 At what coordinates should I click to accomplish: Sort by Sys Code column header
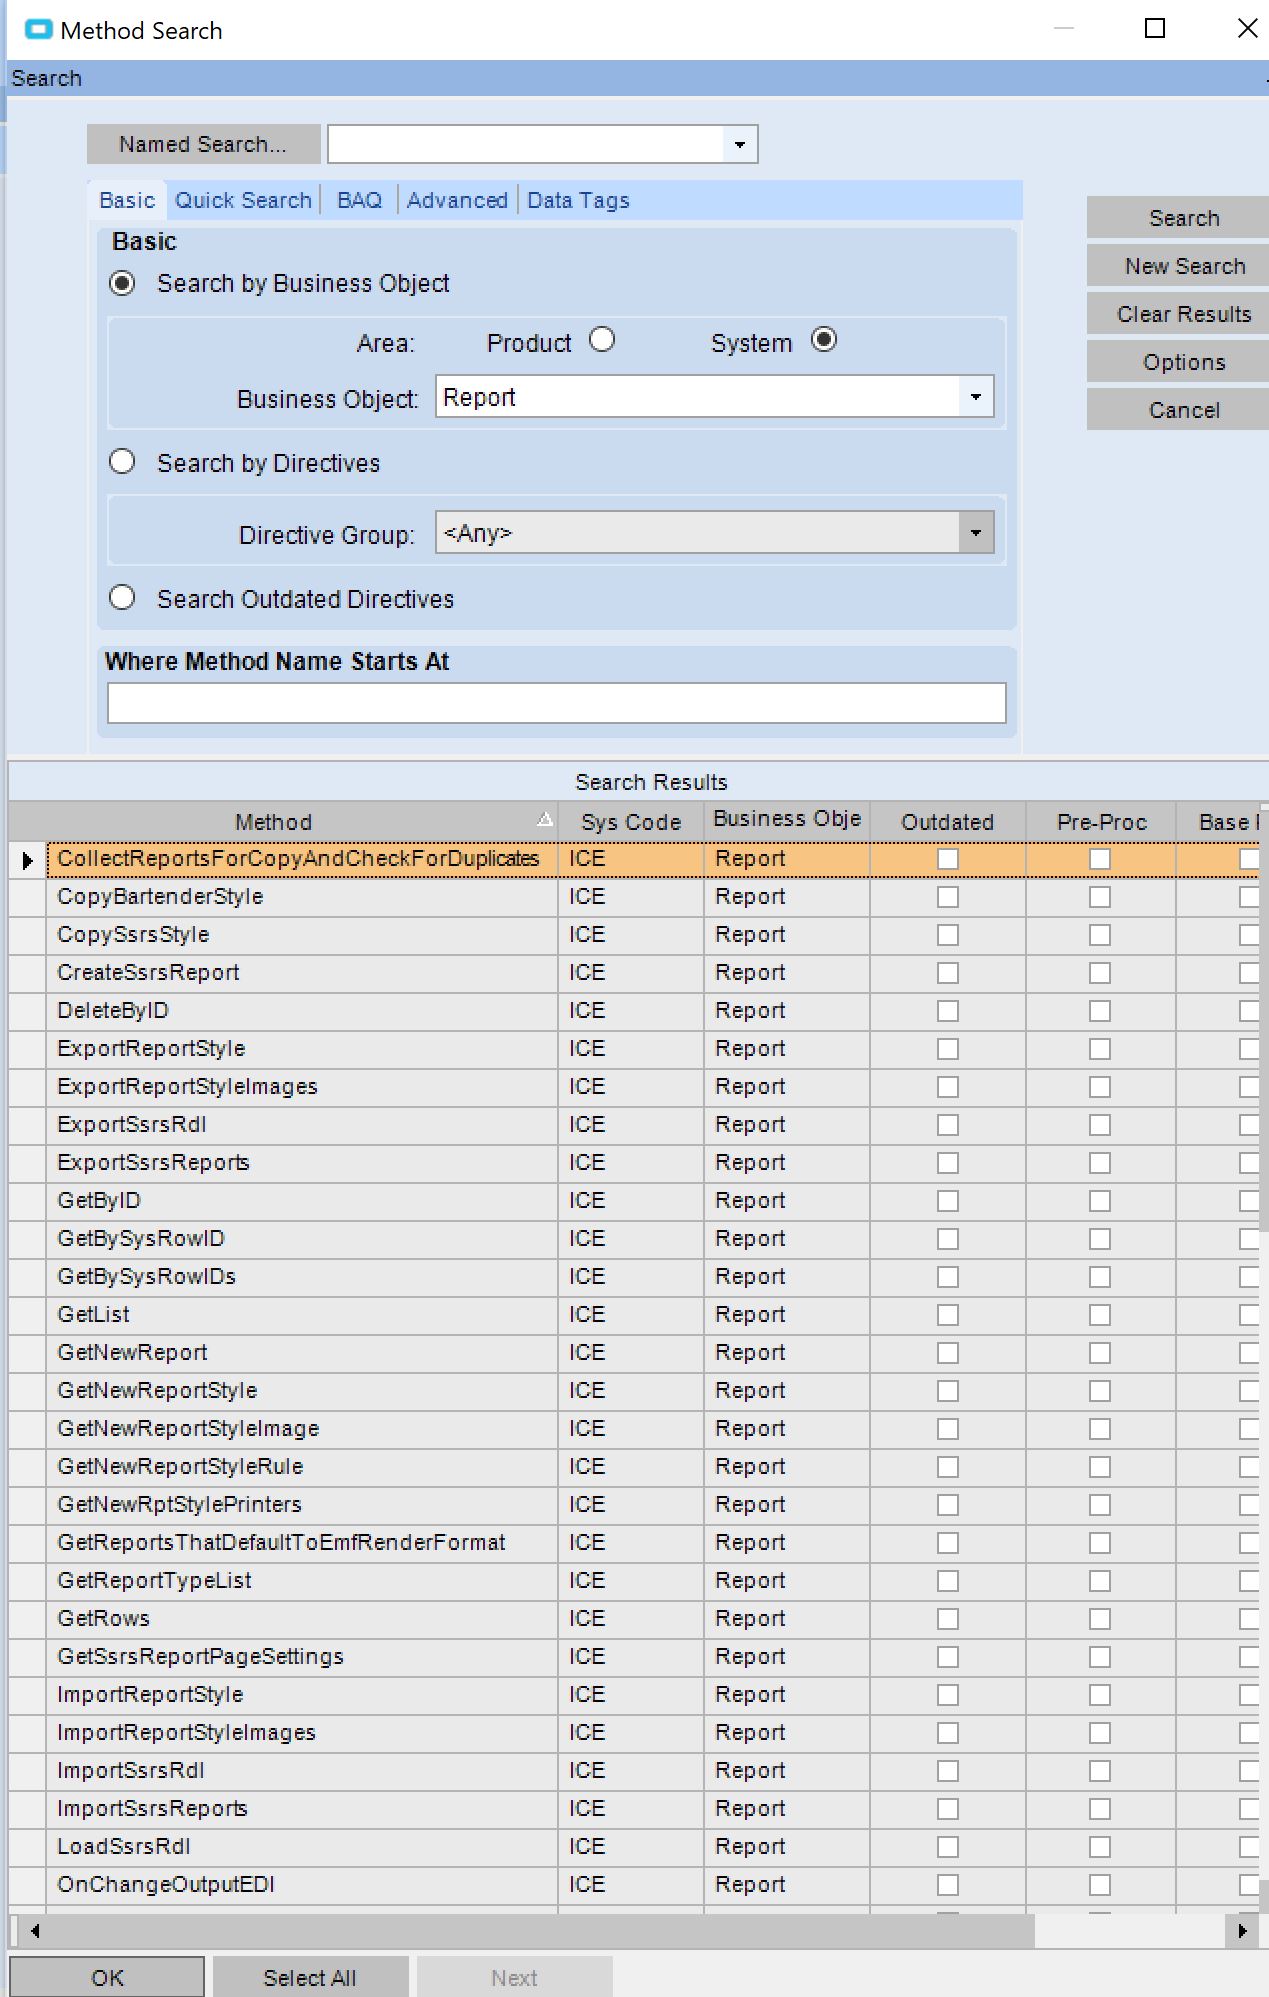(631, 822)
